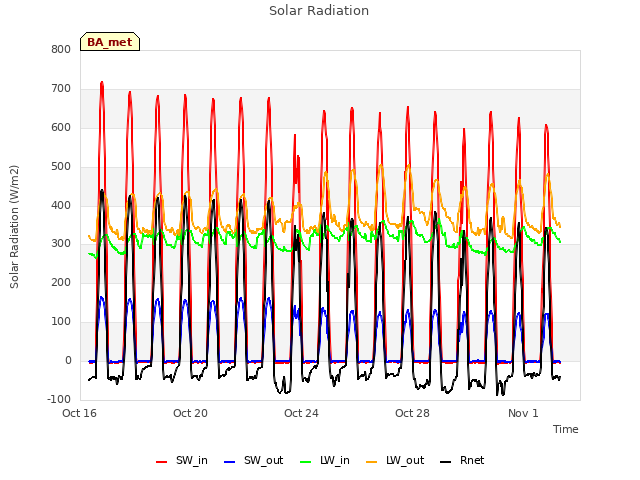Click the blue SW_out legend color marker
The width and height of the screenshot is (640, 480).
(x=230, y=462)
